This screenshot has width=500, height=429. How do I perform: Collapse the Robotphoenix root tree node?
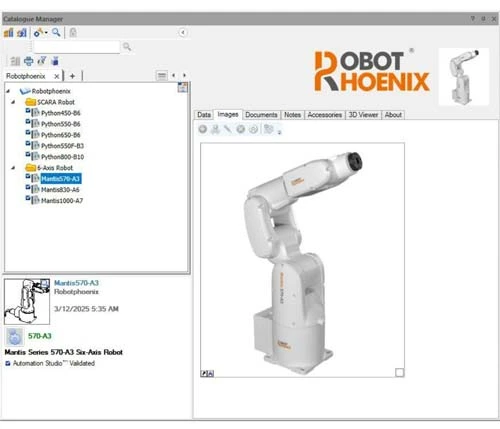coord(8,91)
